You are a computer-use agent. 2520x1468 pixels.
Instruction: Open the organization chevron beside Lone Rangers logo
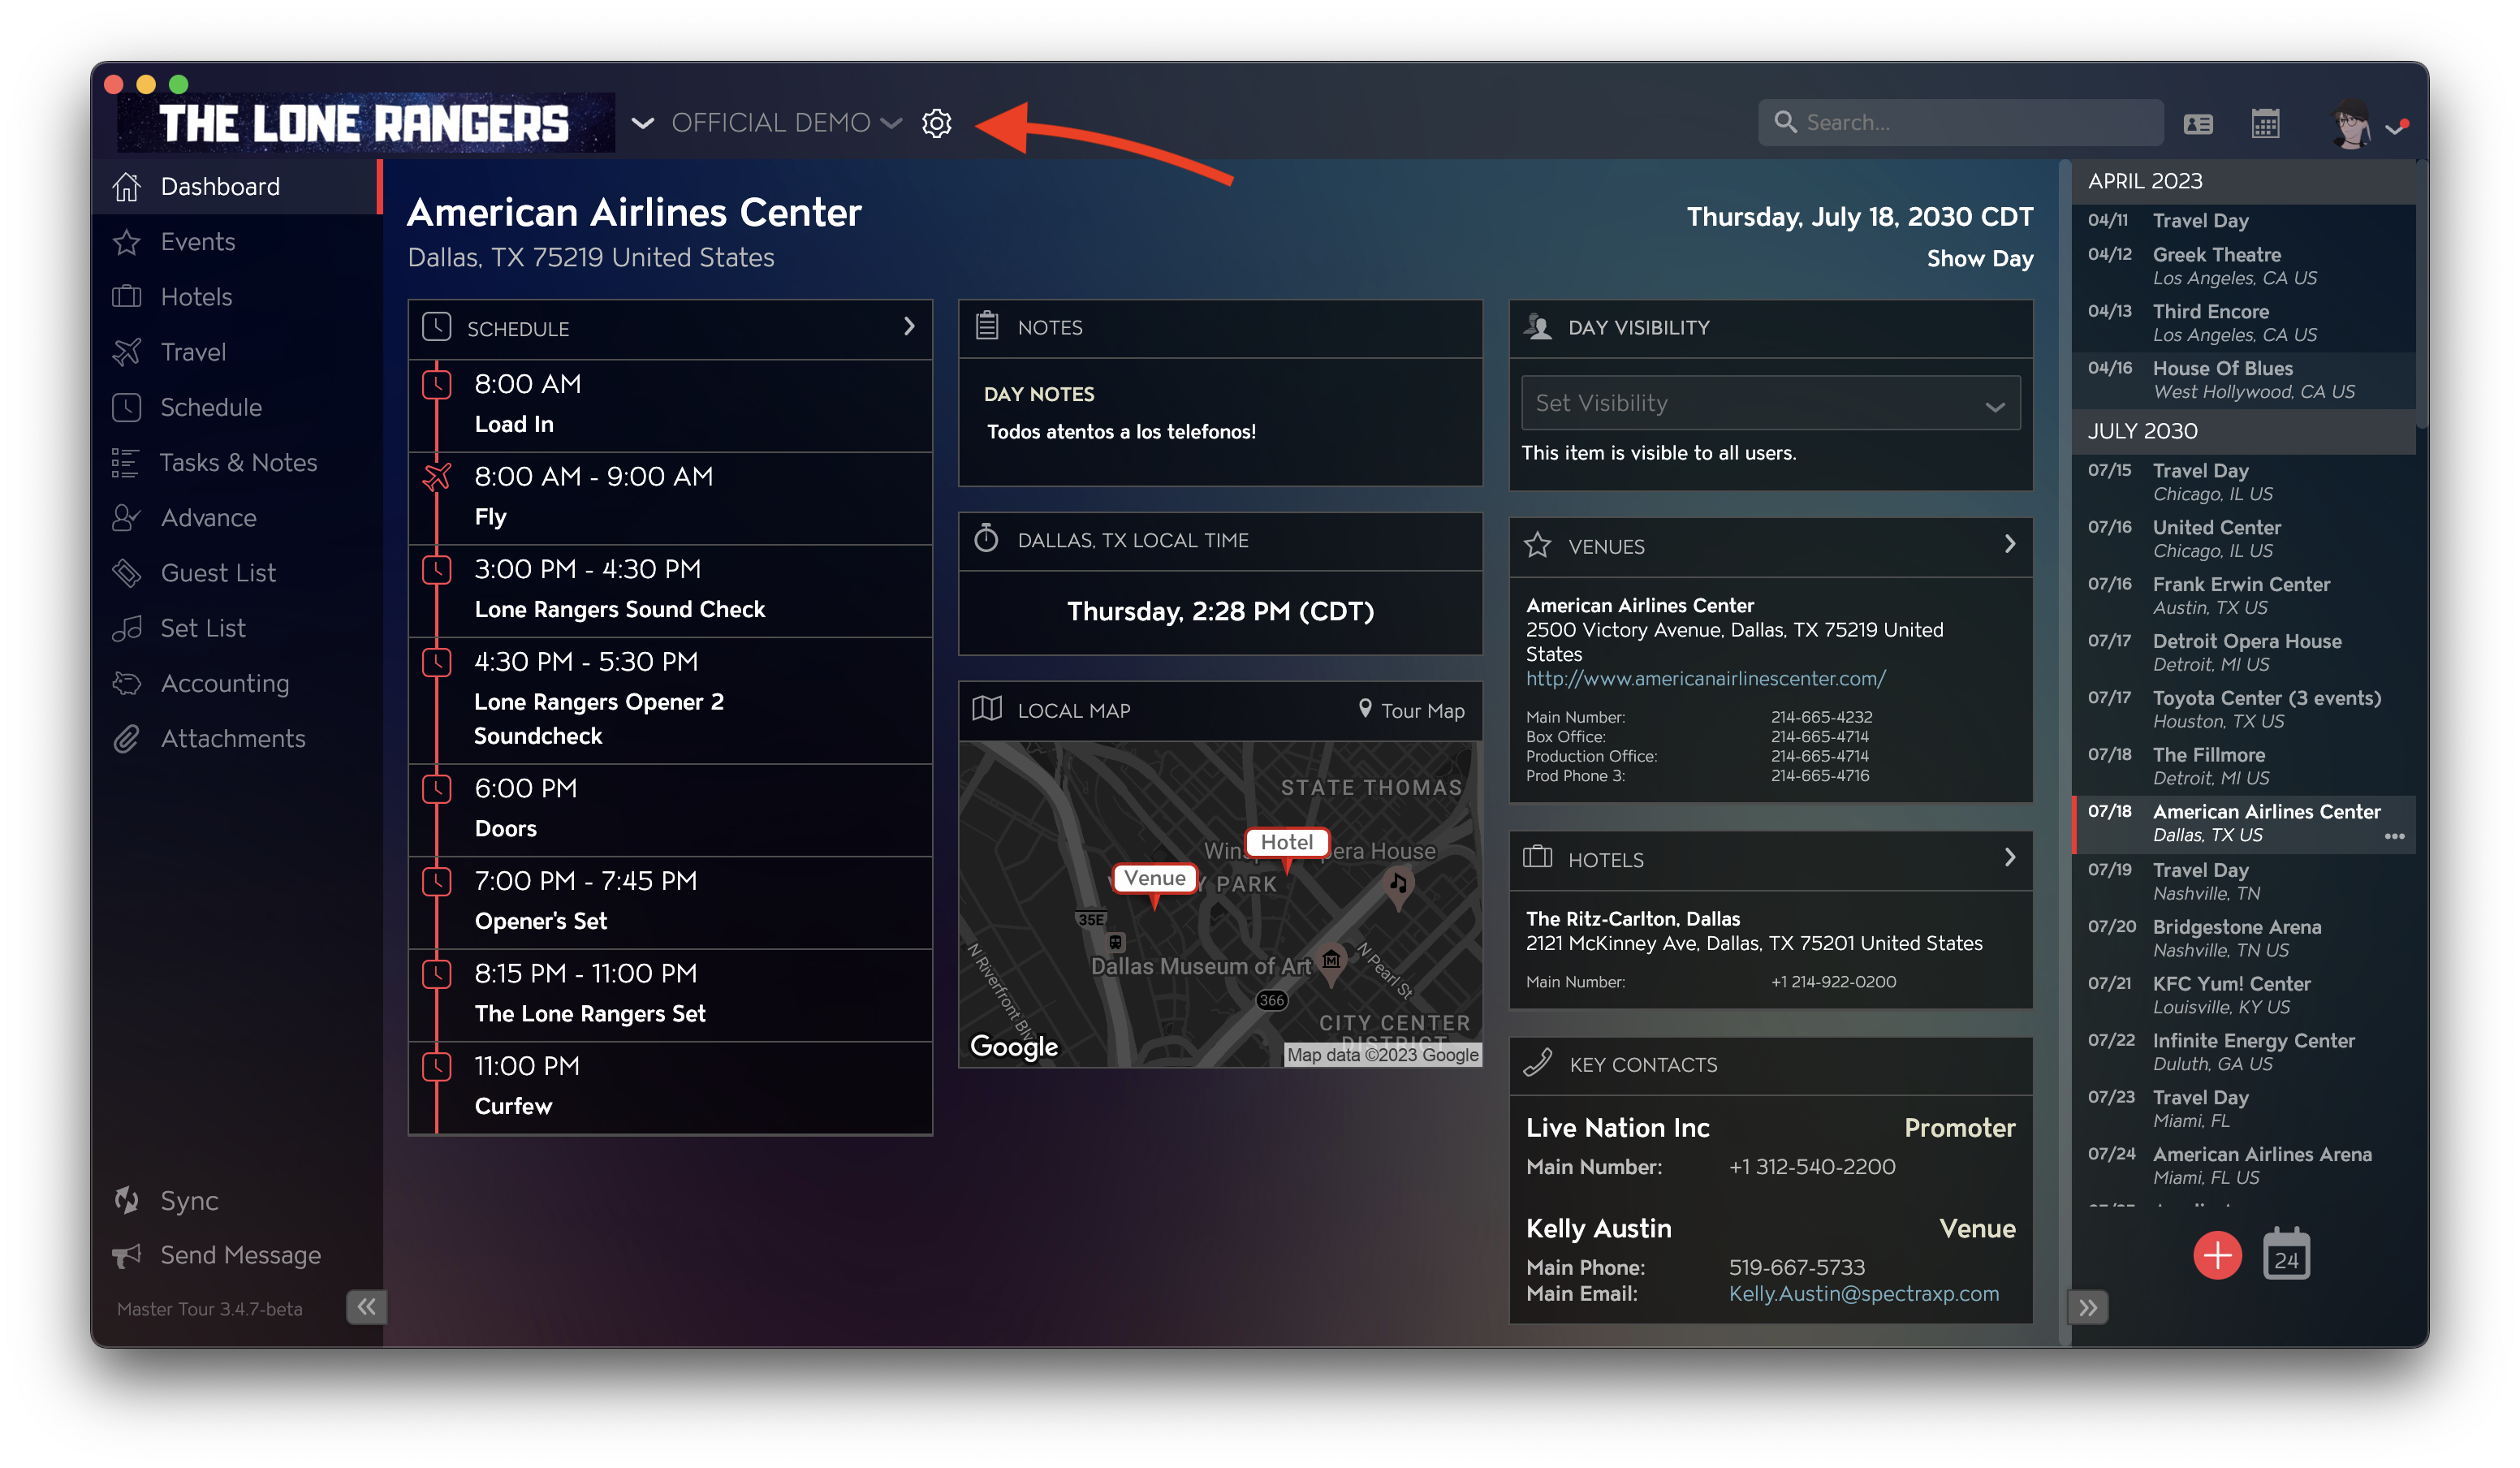coord(642,123)
